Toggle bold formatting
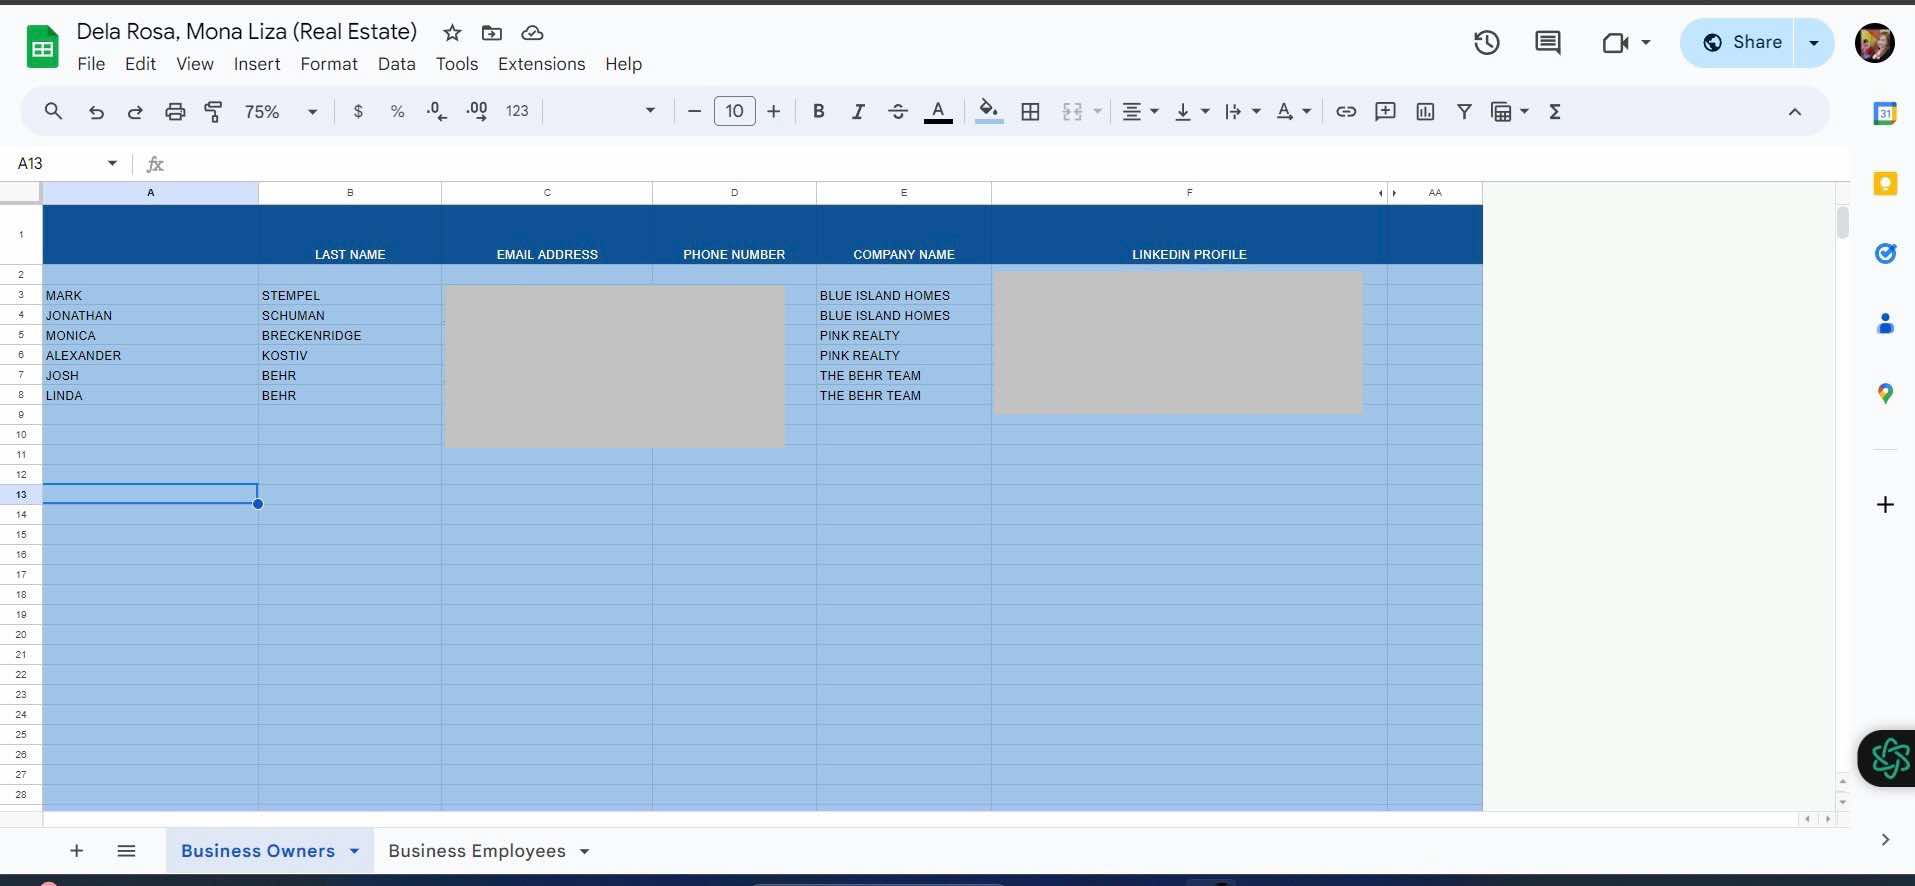Image resolution: width=1915 pixels, height=886 pixels. [x=818, y=112]
